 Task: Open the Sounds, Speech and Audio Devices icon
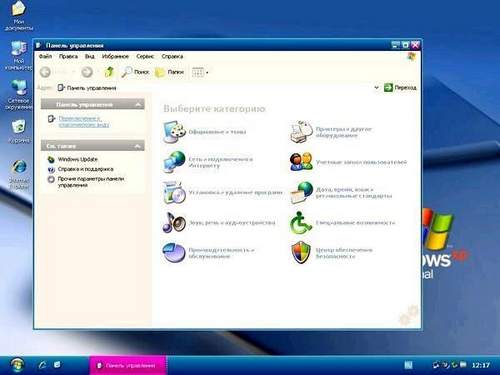click(x=174, y=222)
